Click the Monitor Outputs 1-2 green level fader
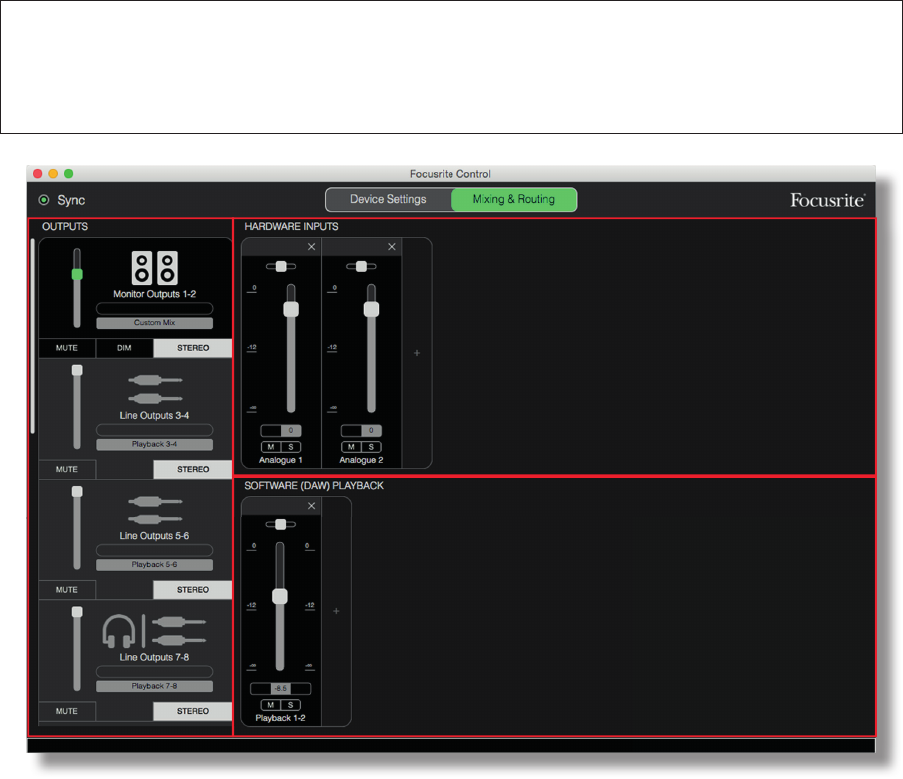Viewport: 903px width, 779px height. tap(77, 274)
